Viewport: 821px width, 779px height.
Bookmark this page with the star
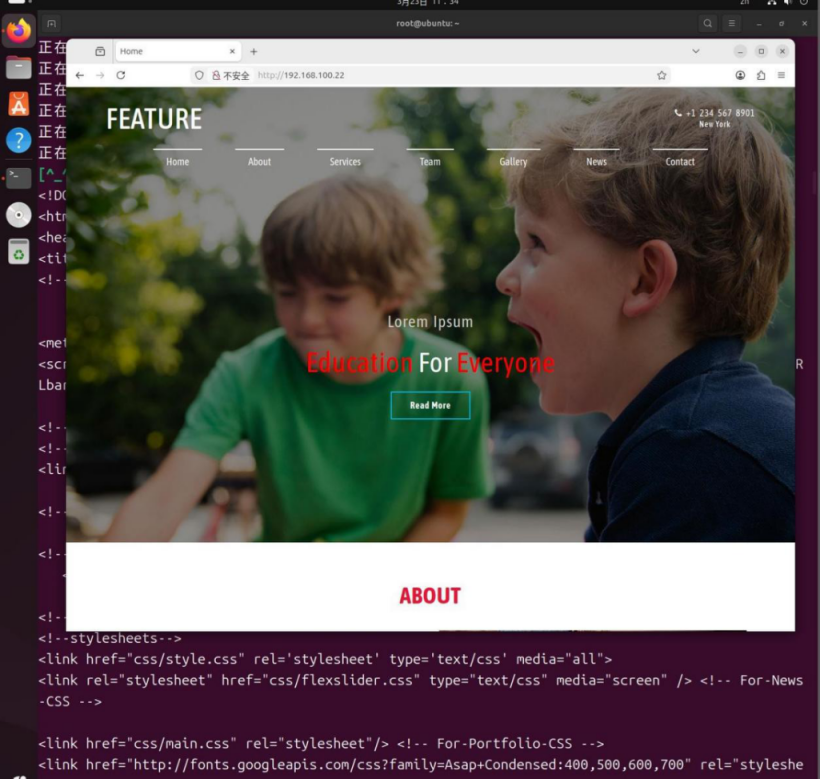pos(662,75)
